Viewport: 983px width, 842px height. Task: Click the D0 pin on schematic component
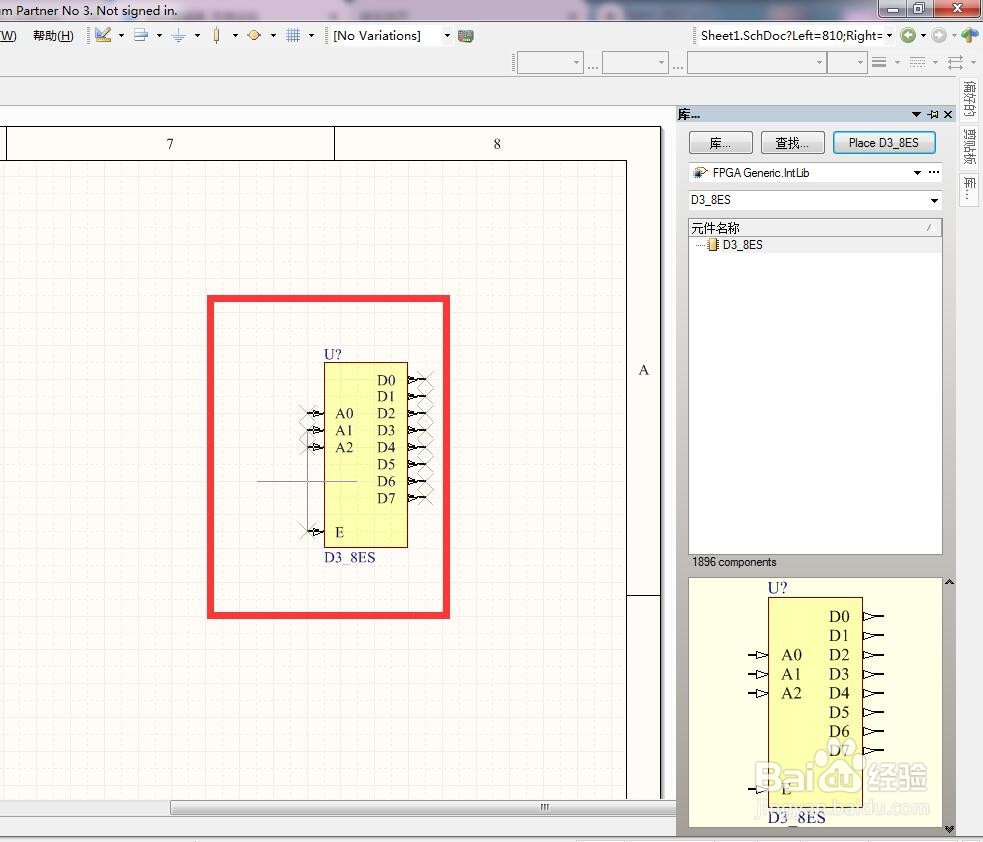[x=417, y=380]
